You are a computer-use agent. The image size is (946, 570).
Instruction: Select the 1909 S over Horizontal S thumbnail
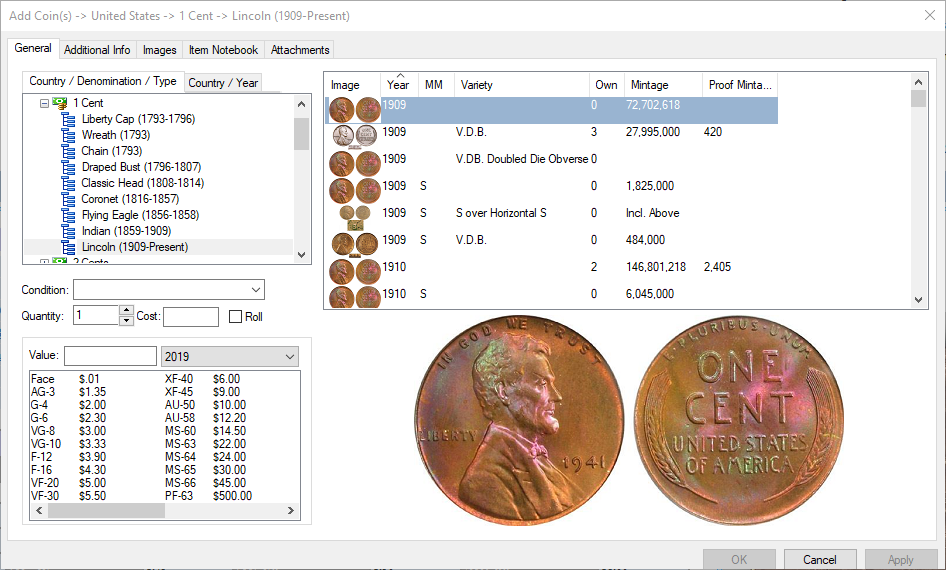[355, 217]
